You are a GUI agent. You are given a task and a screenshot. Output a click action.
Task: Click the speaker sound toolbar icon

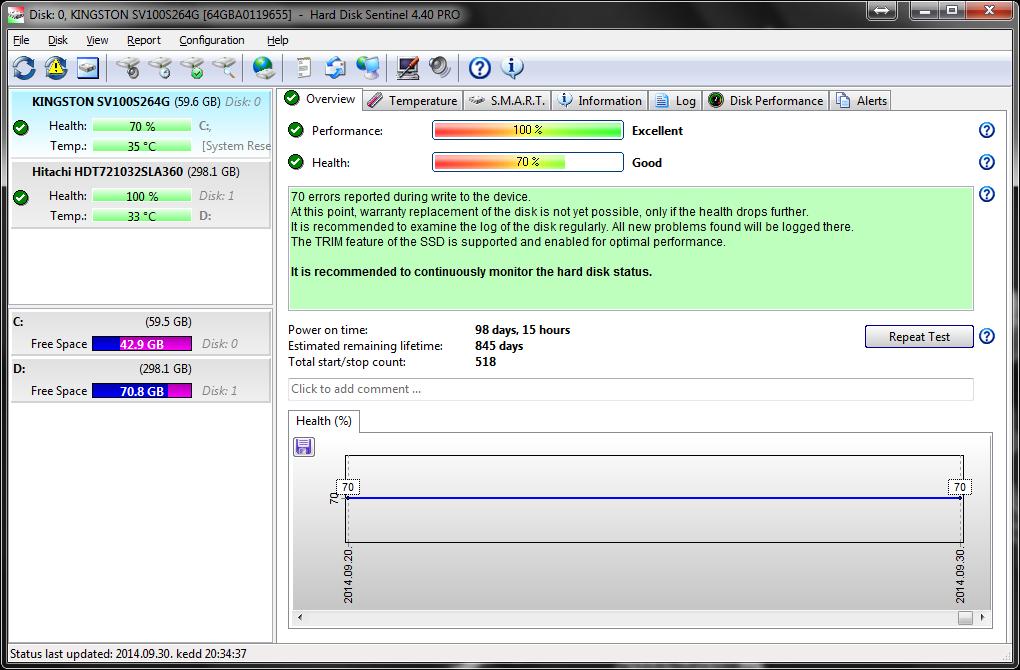pyautogui.click(x=440, y=68)
